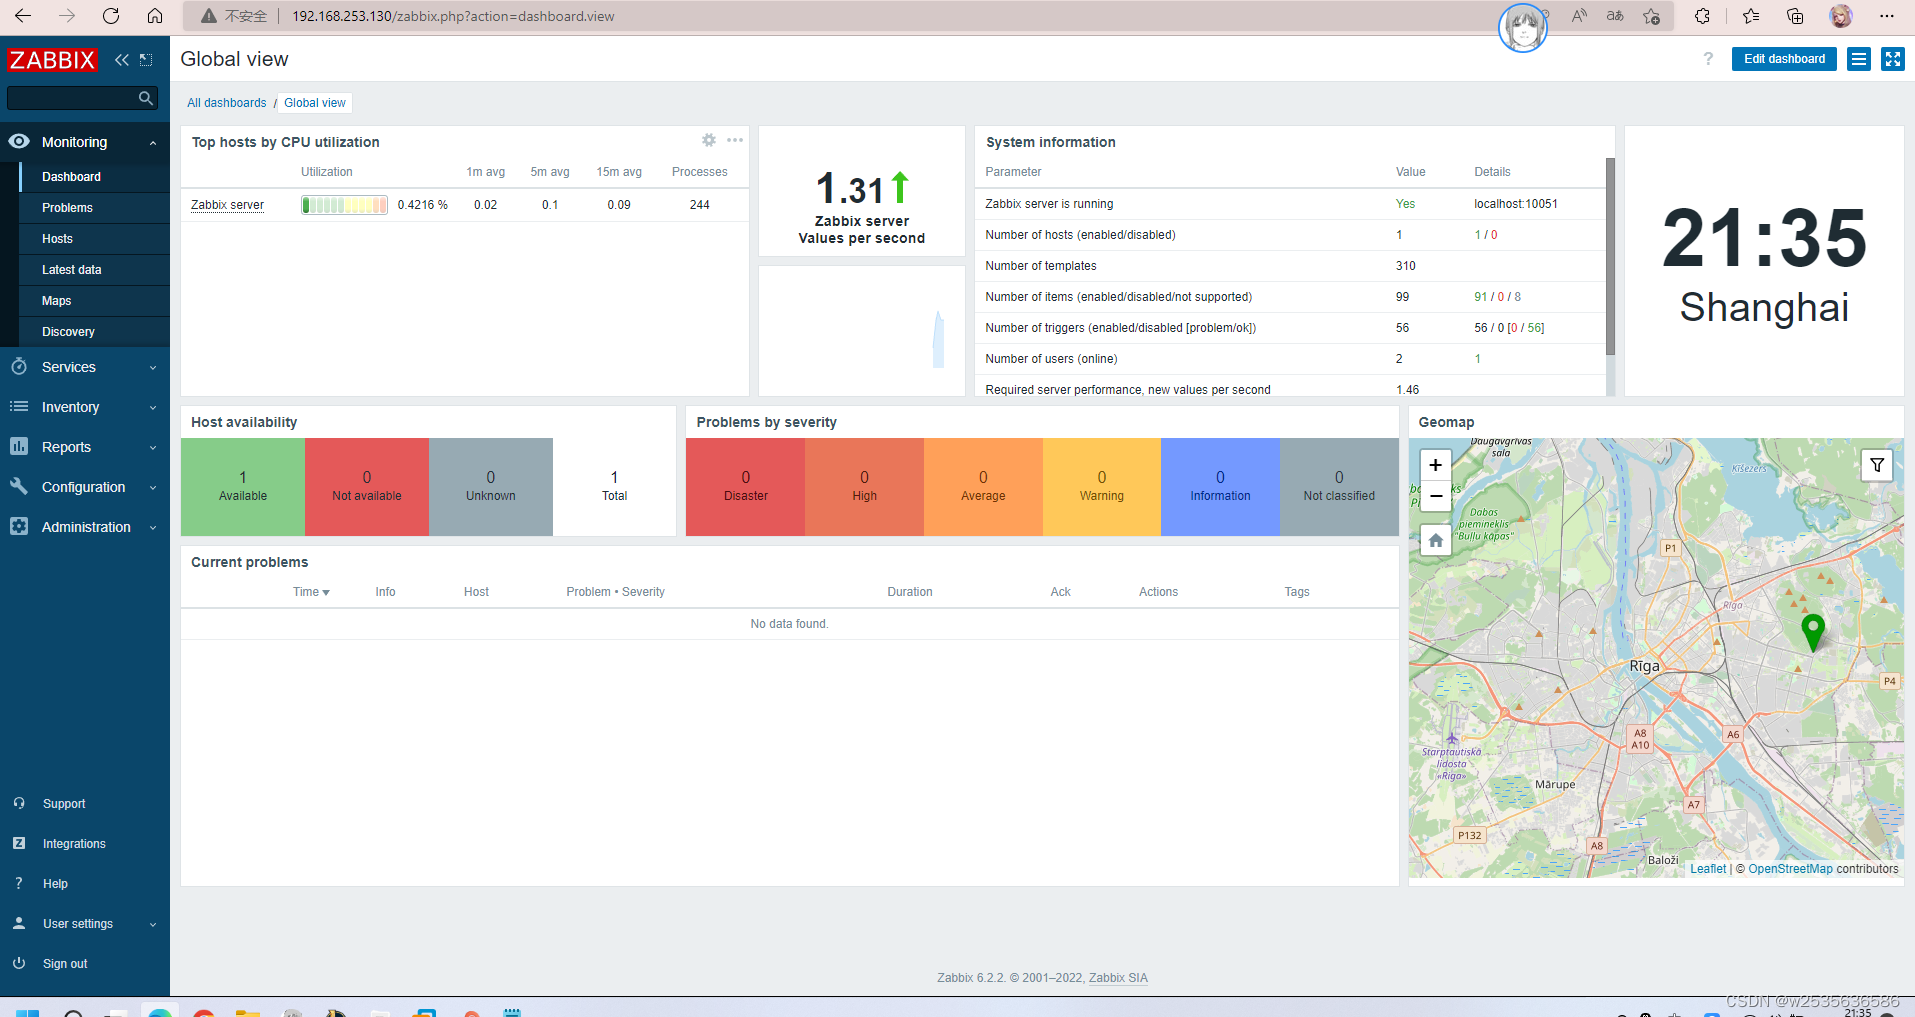Open Hosts in Monitoring menu

point(57,239)
